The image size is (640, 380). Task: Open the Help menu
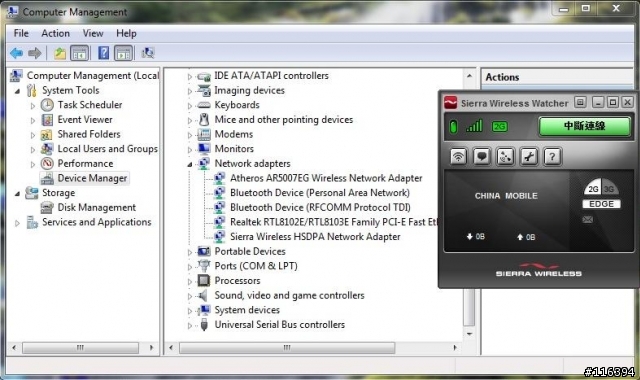pos(126,33)
